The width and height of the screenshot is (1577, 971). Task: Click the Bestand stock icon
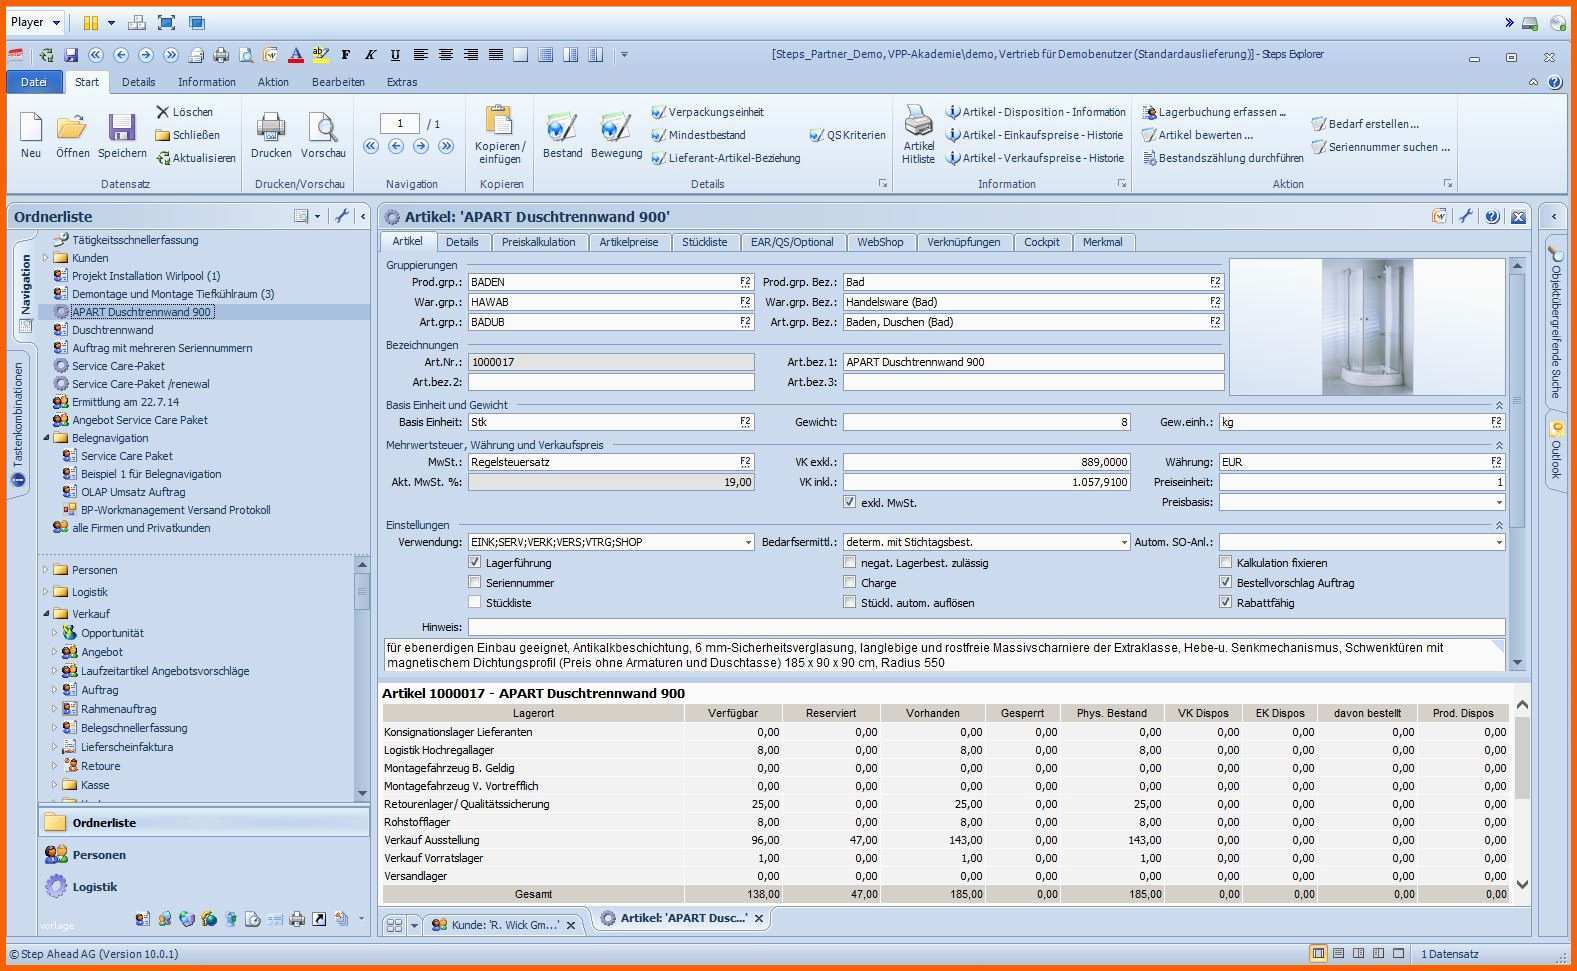(562, 128)
